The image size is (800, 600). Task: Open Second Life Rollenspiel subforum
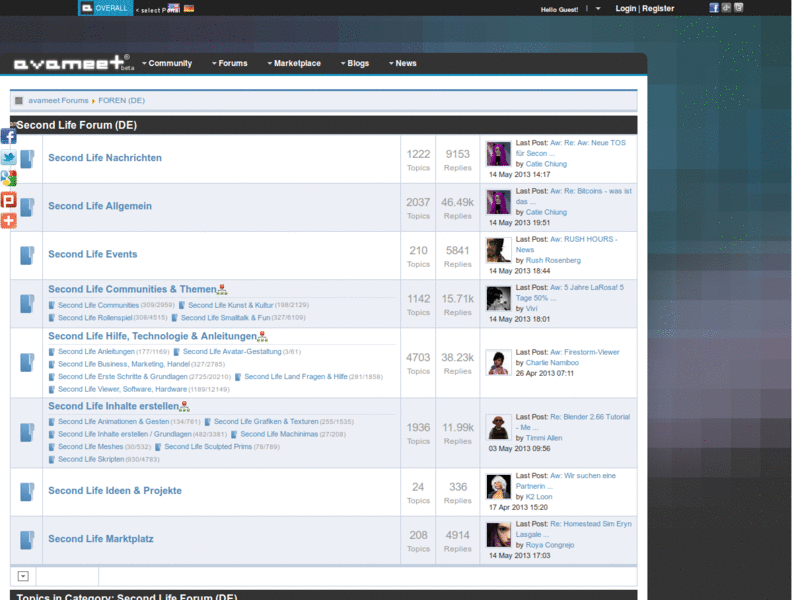point(95,317)
